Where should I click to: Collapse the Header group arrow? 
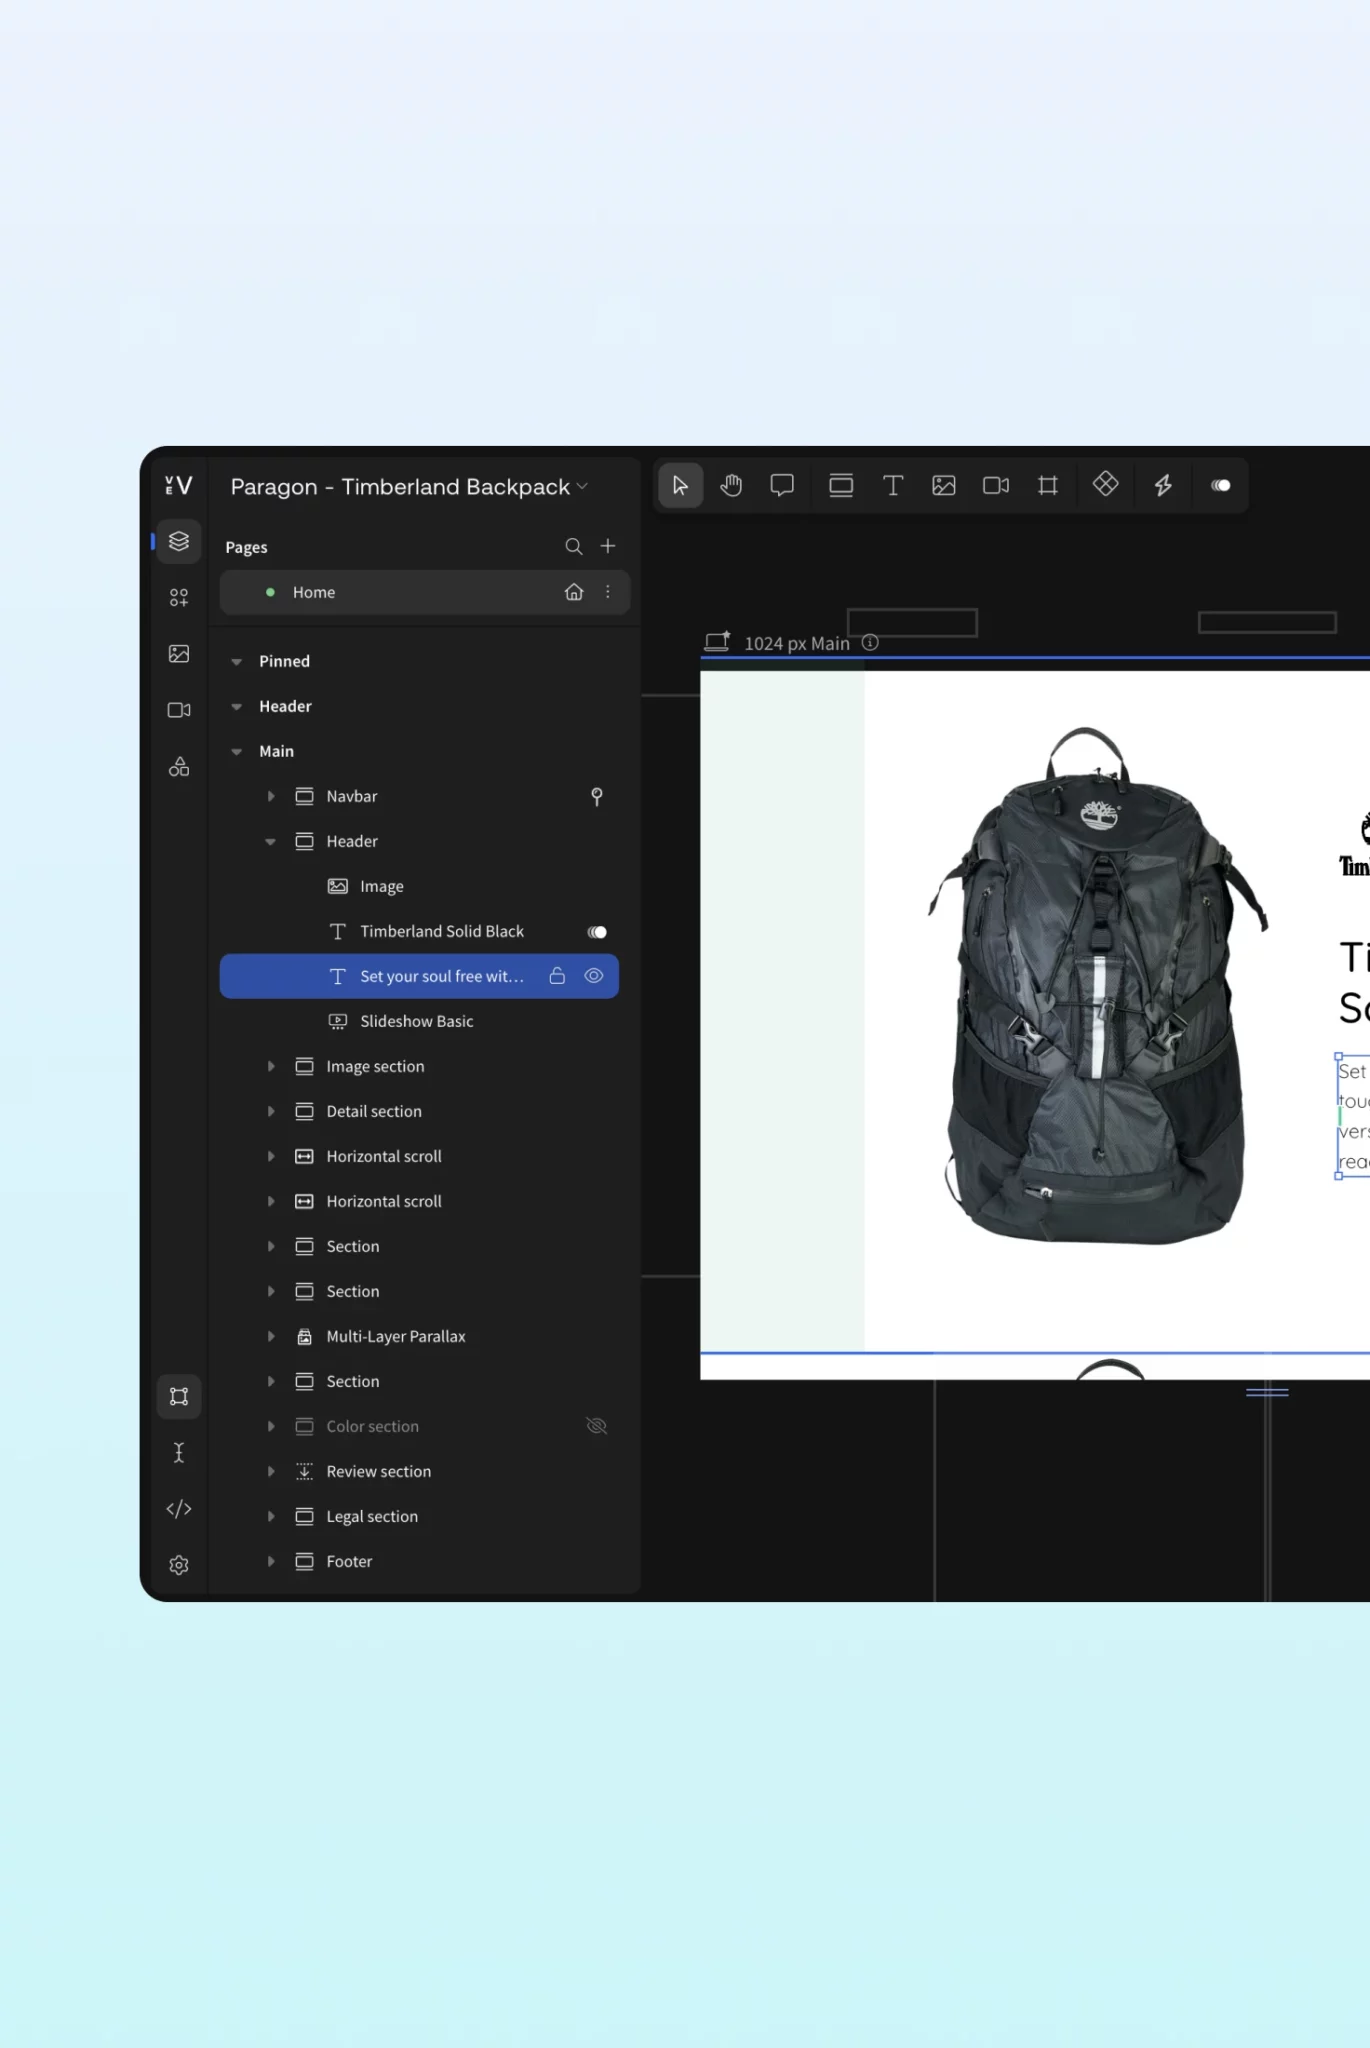237,707
